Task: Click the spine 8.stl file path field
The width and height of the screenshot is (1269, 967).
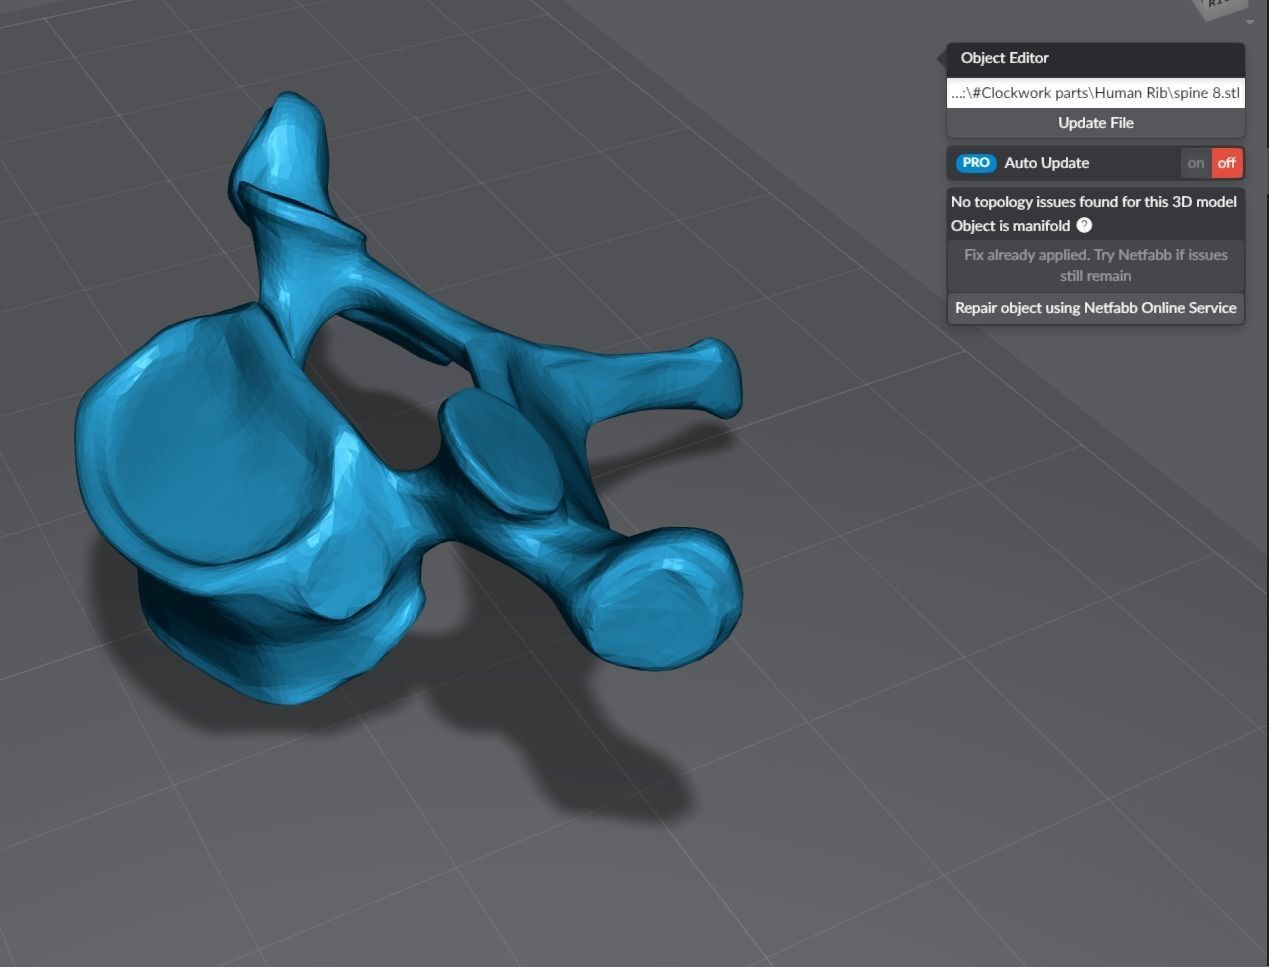Action: point(1095,93)
